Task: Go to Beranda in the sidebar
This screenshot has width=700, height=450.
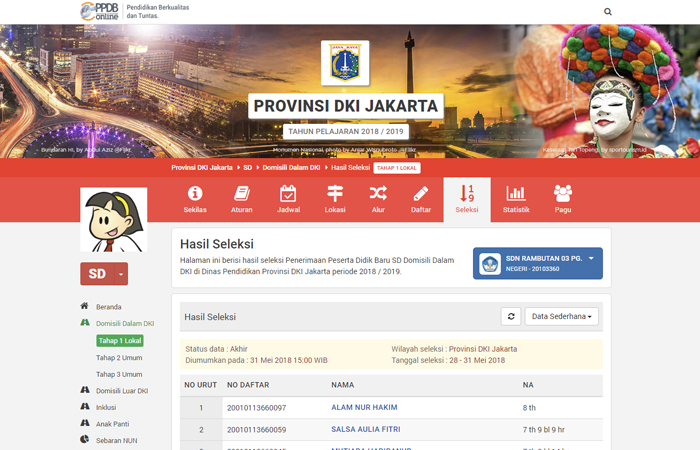Action: click(108, 307)
